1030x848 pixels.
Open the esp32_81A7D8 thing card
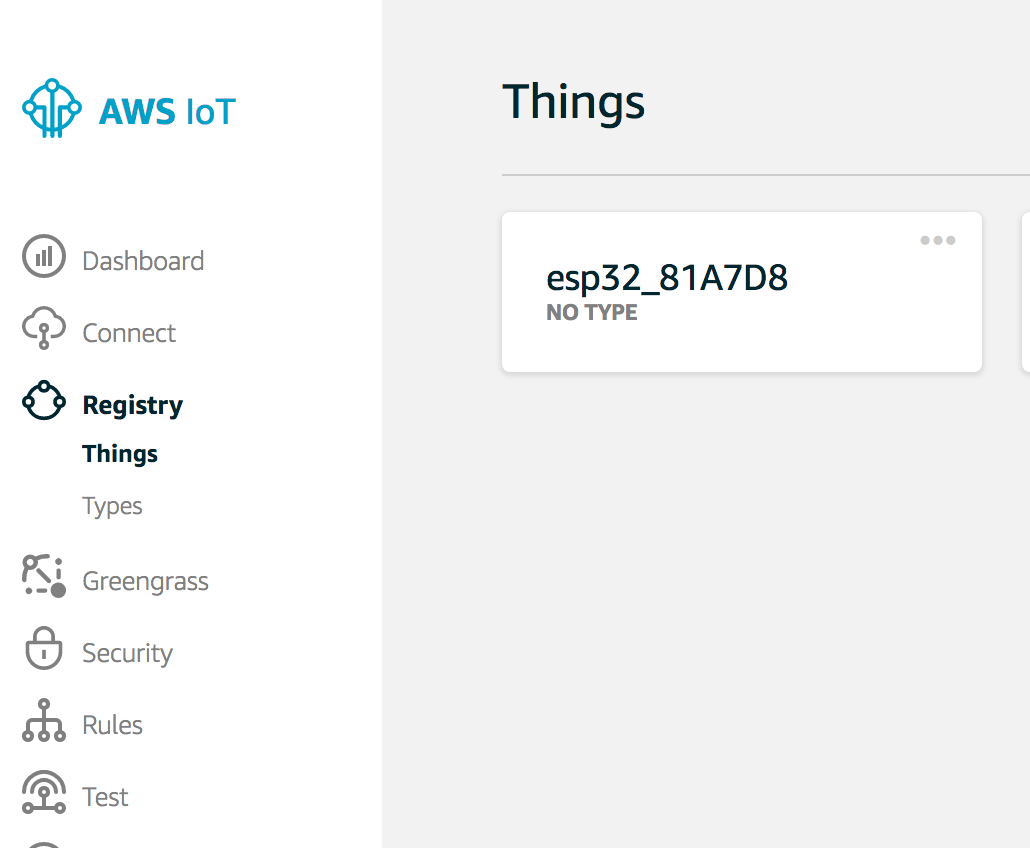pyautogui.click(x=742, y=292)
